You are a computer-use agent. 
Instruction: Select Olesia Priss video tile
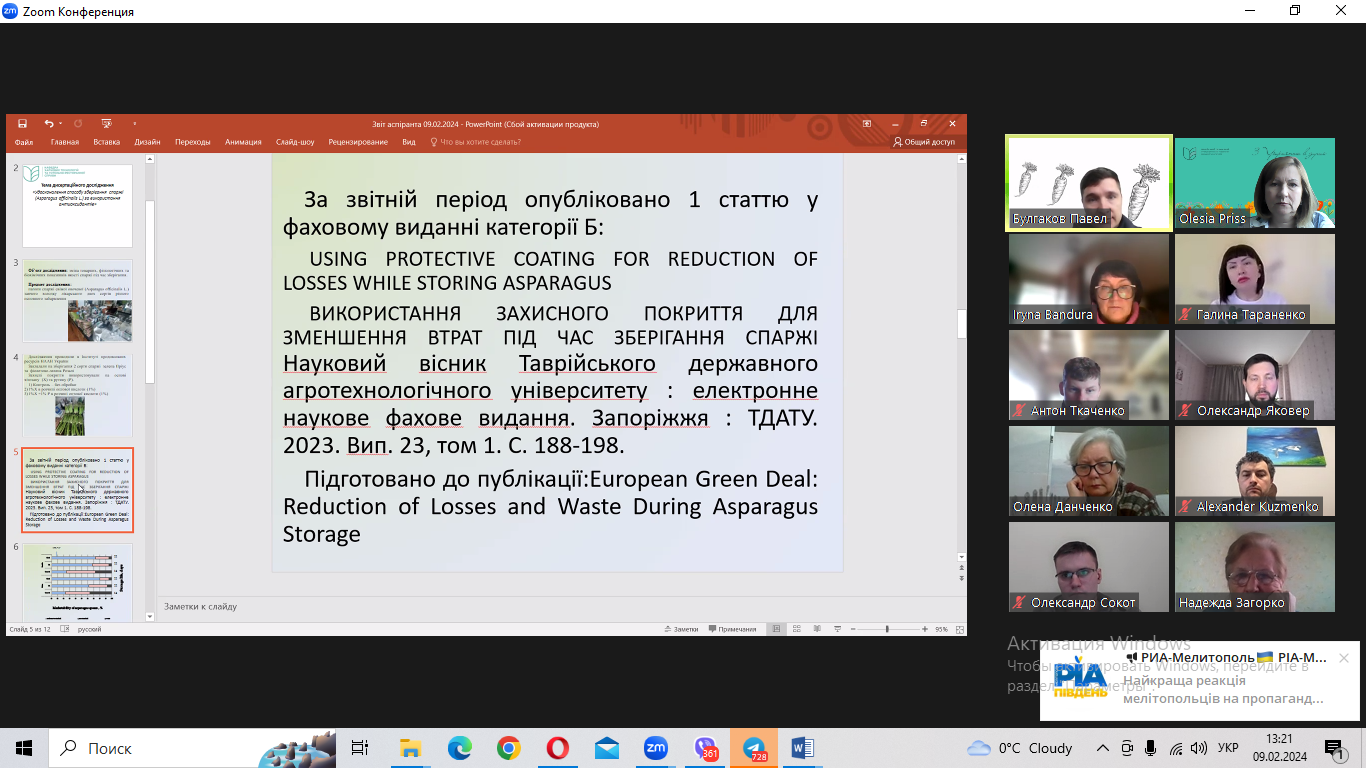click(1255, 183)
